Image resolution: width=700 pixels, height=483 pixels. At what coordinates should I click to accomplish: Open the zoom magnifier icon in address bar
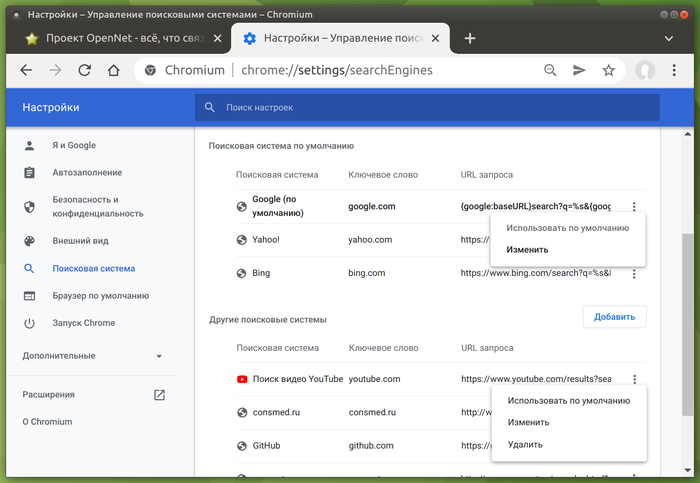click(x=550, y=70)
